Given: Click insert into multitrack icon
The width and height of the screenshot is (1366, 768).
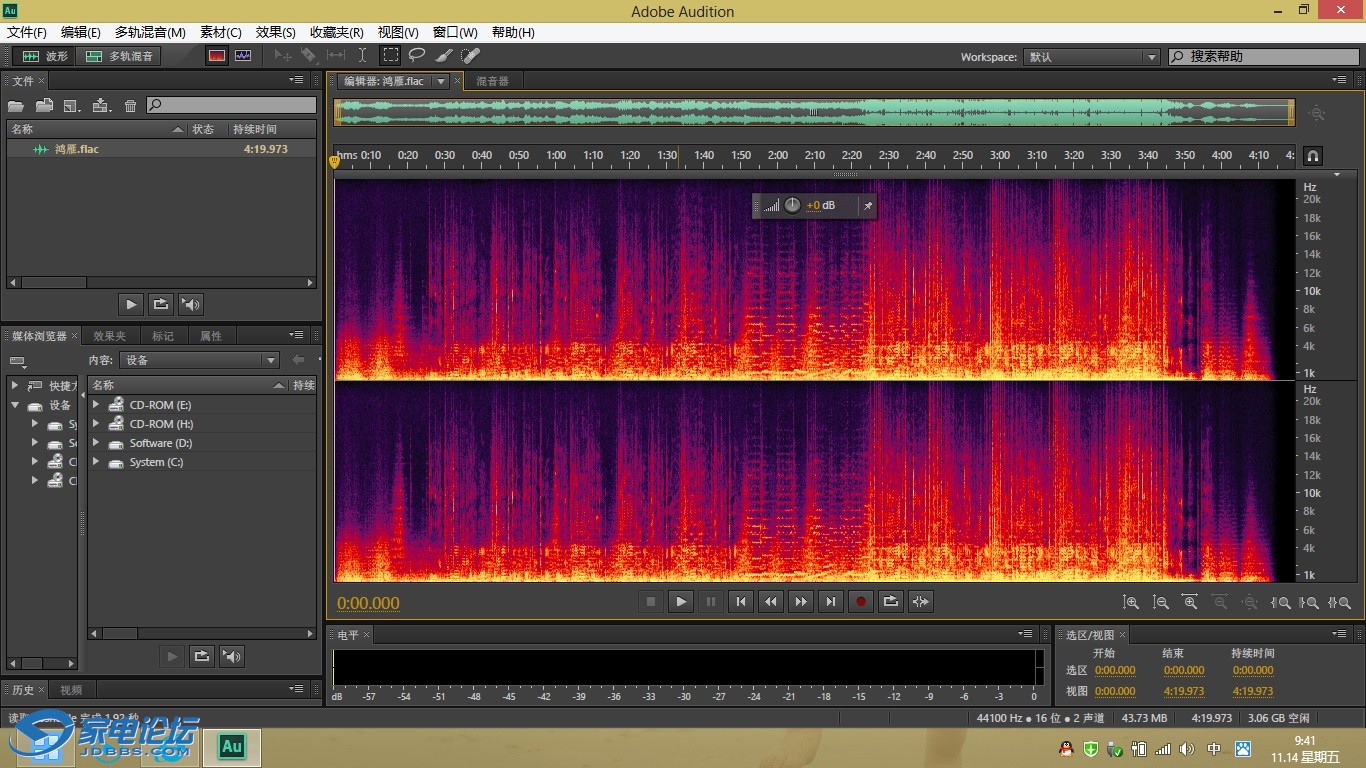Looking at the screenshot, I should [x=101, y=105].
